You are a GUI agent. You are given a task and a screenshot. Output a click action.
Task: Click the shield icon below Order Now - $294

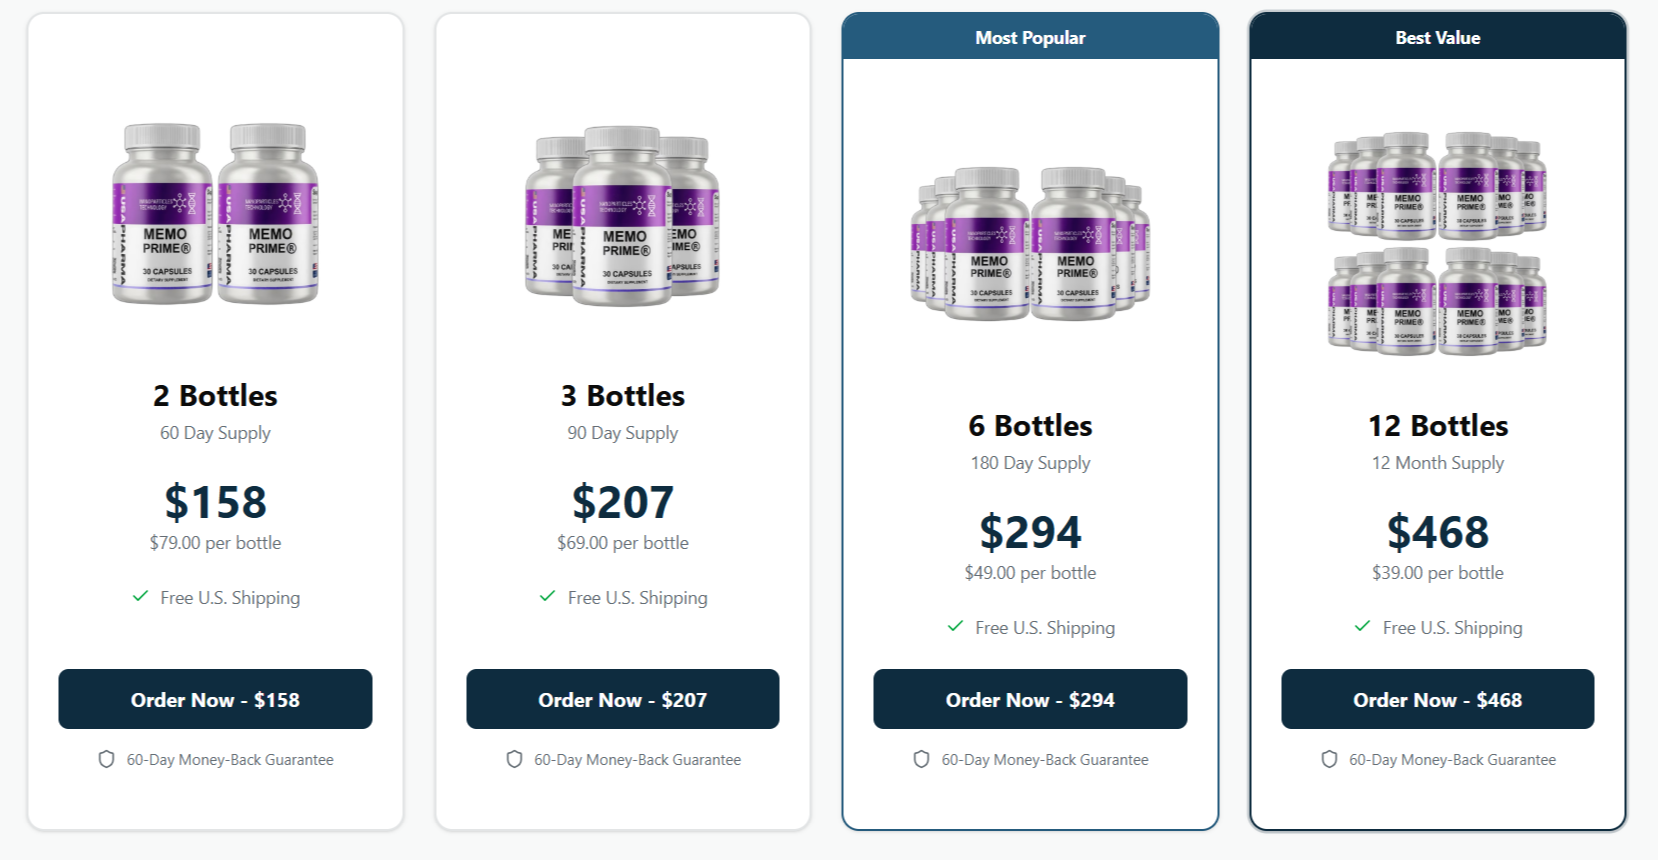pos(921,759)
